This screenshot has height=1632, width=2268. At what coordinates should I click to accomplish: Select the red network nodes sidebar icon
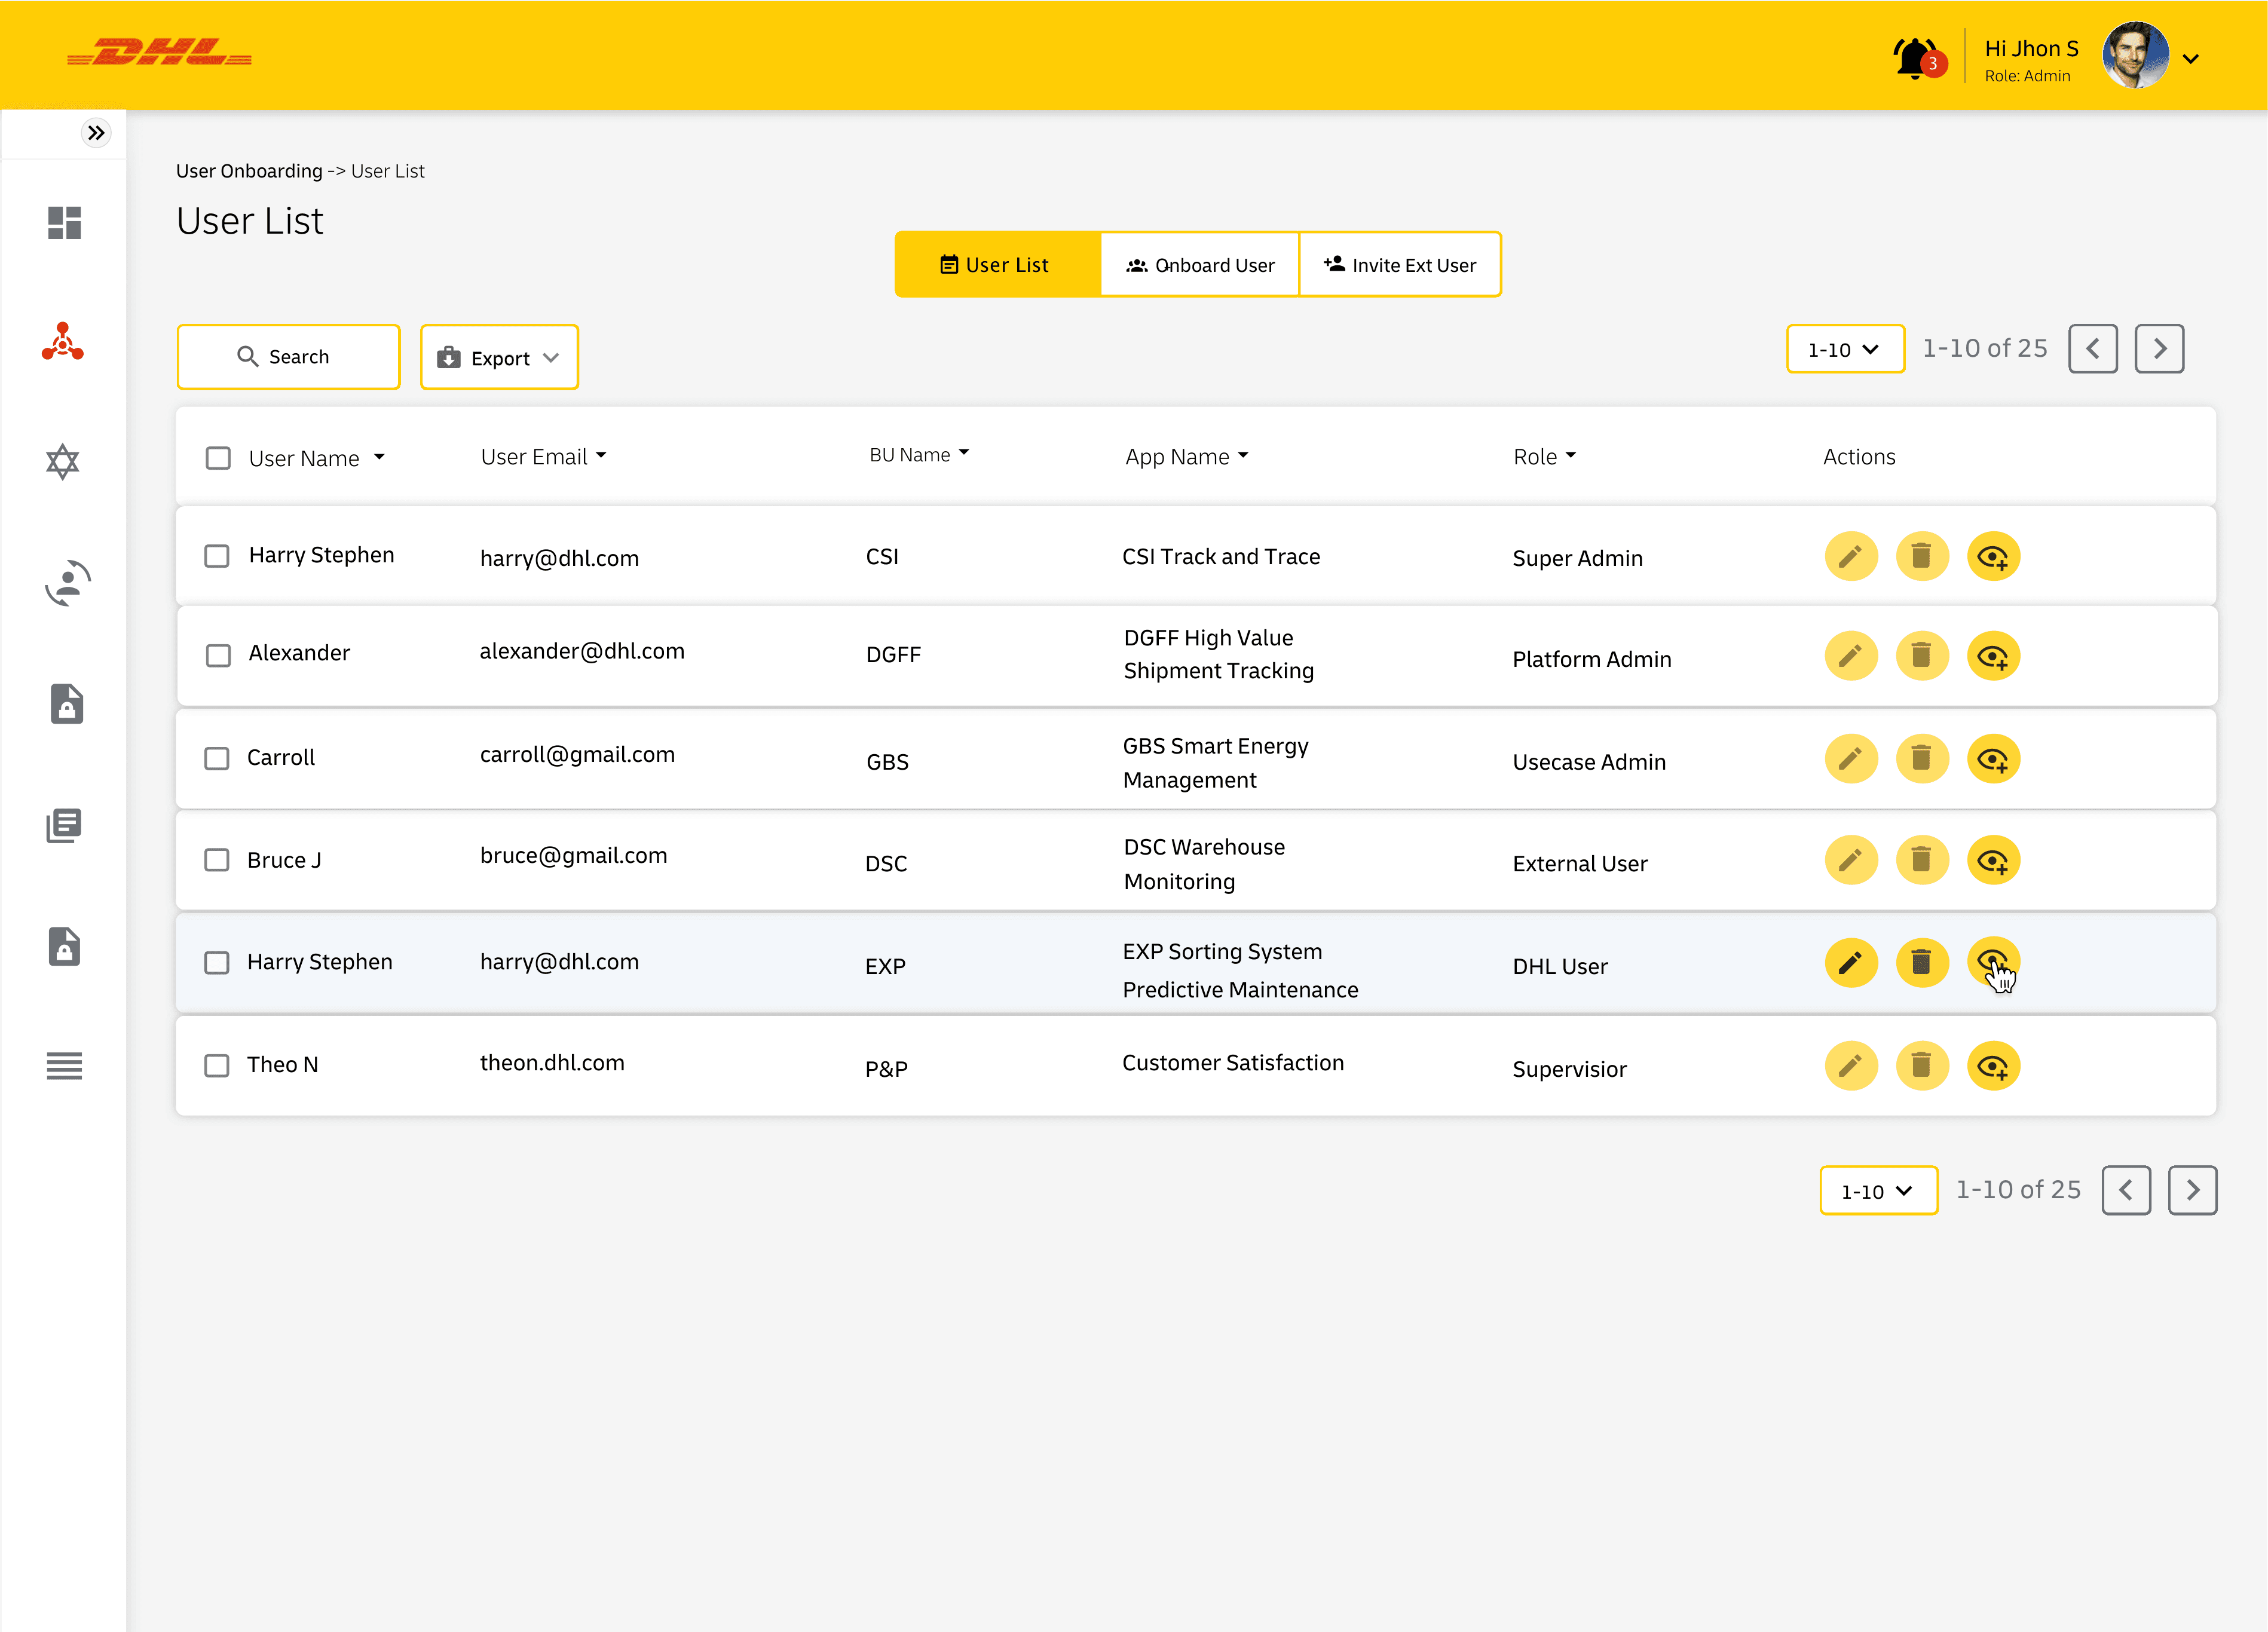point(63,341)
